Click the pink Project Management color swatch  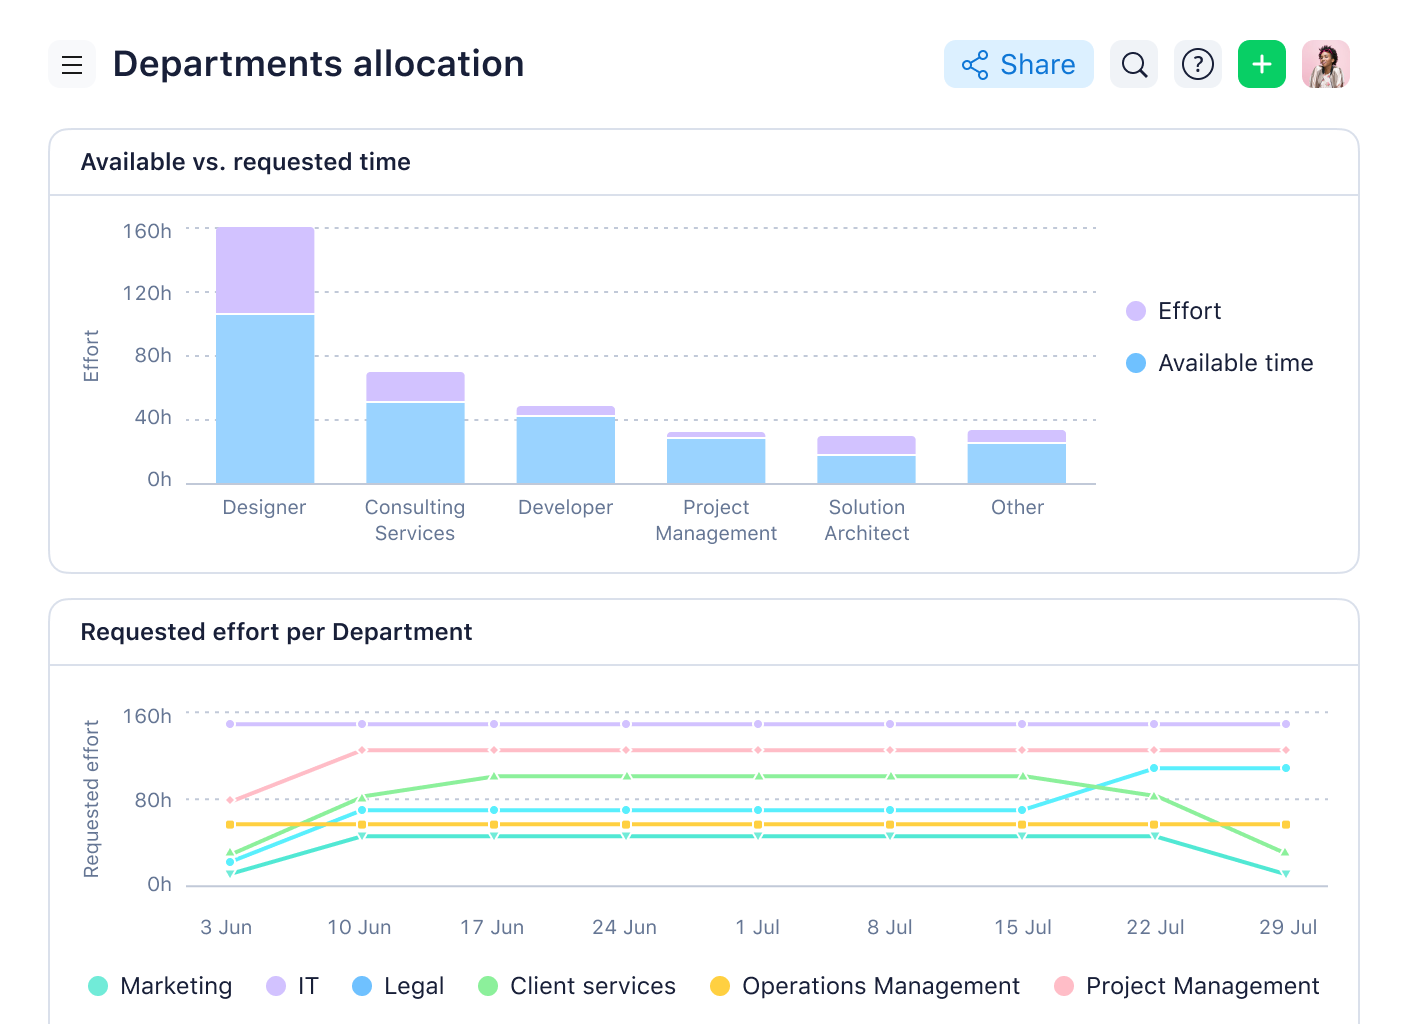coord(1064,986)
